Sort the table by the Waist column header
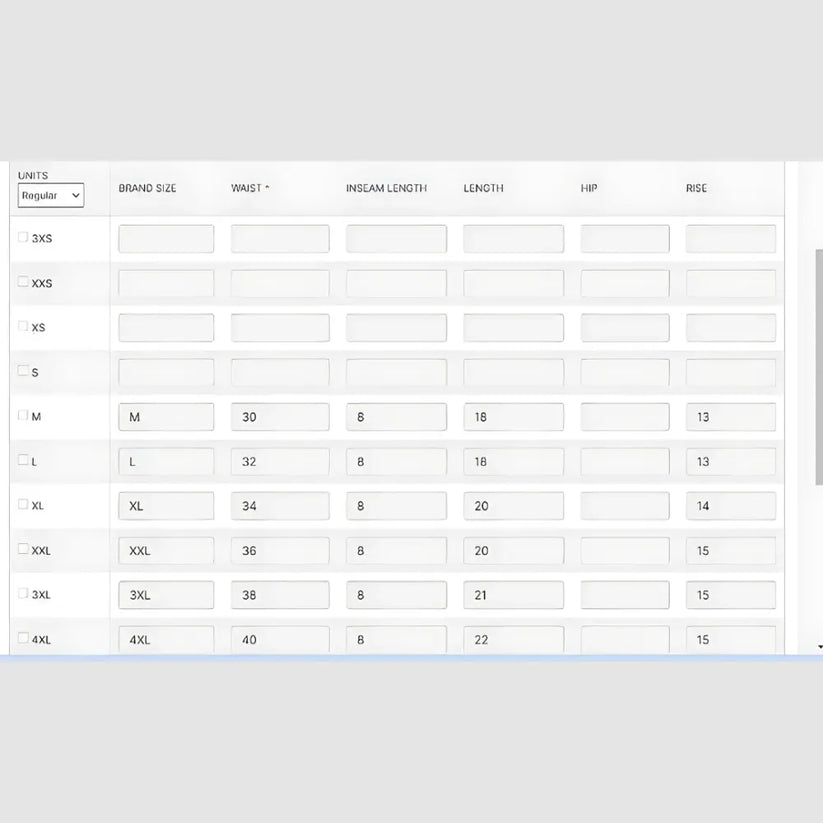823x823 pixels. (x=250, y=188)
